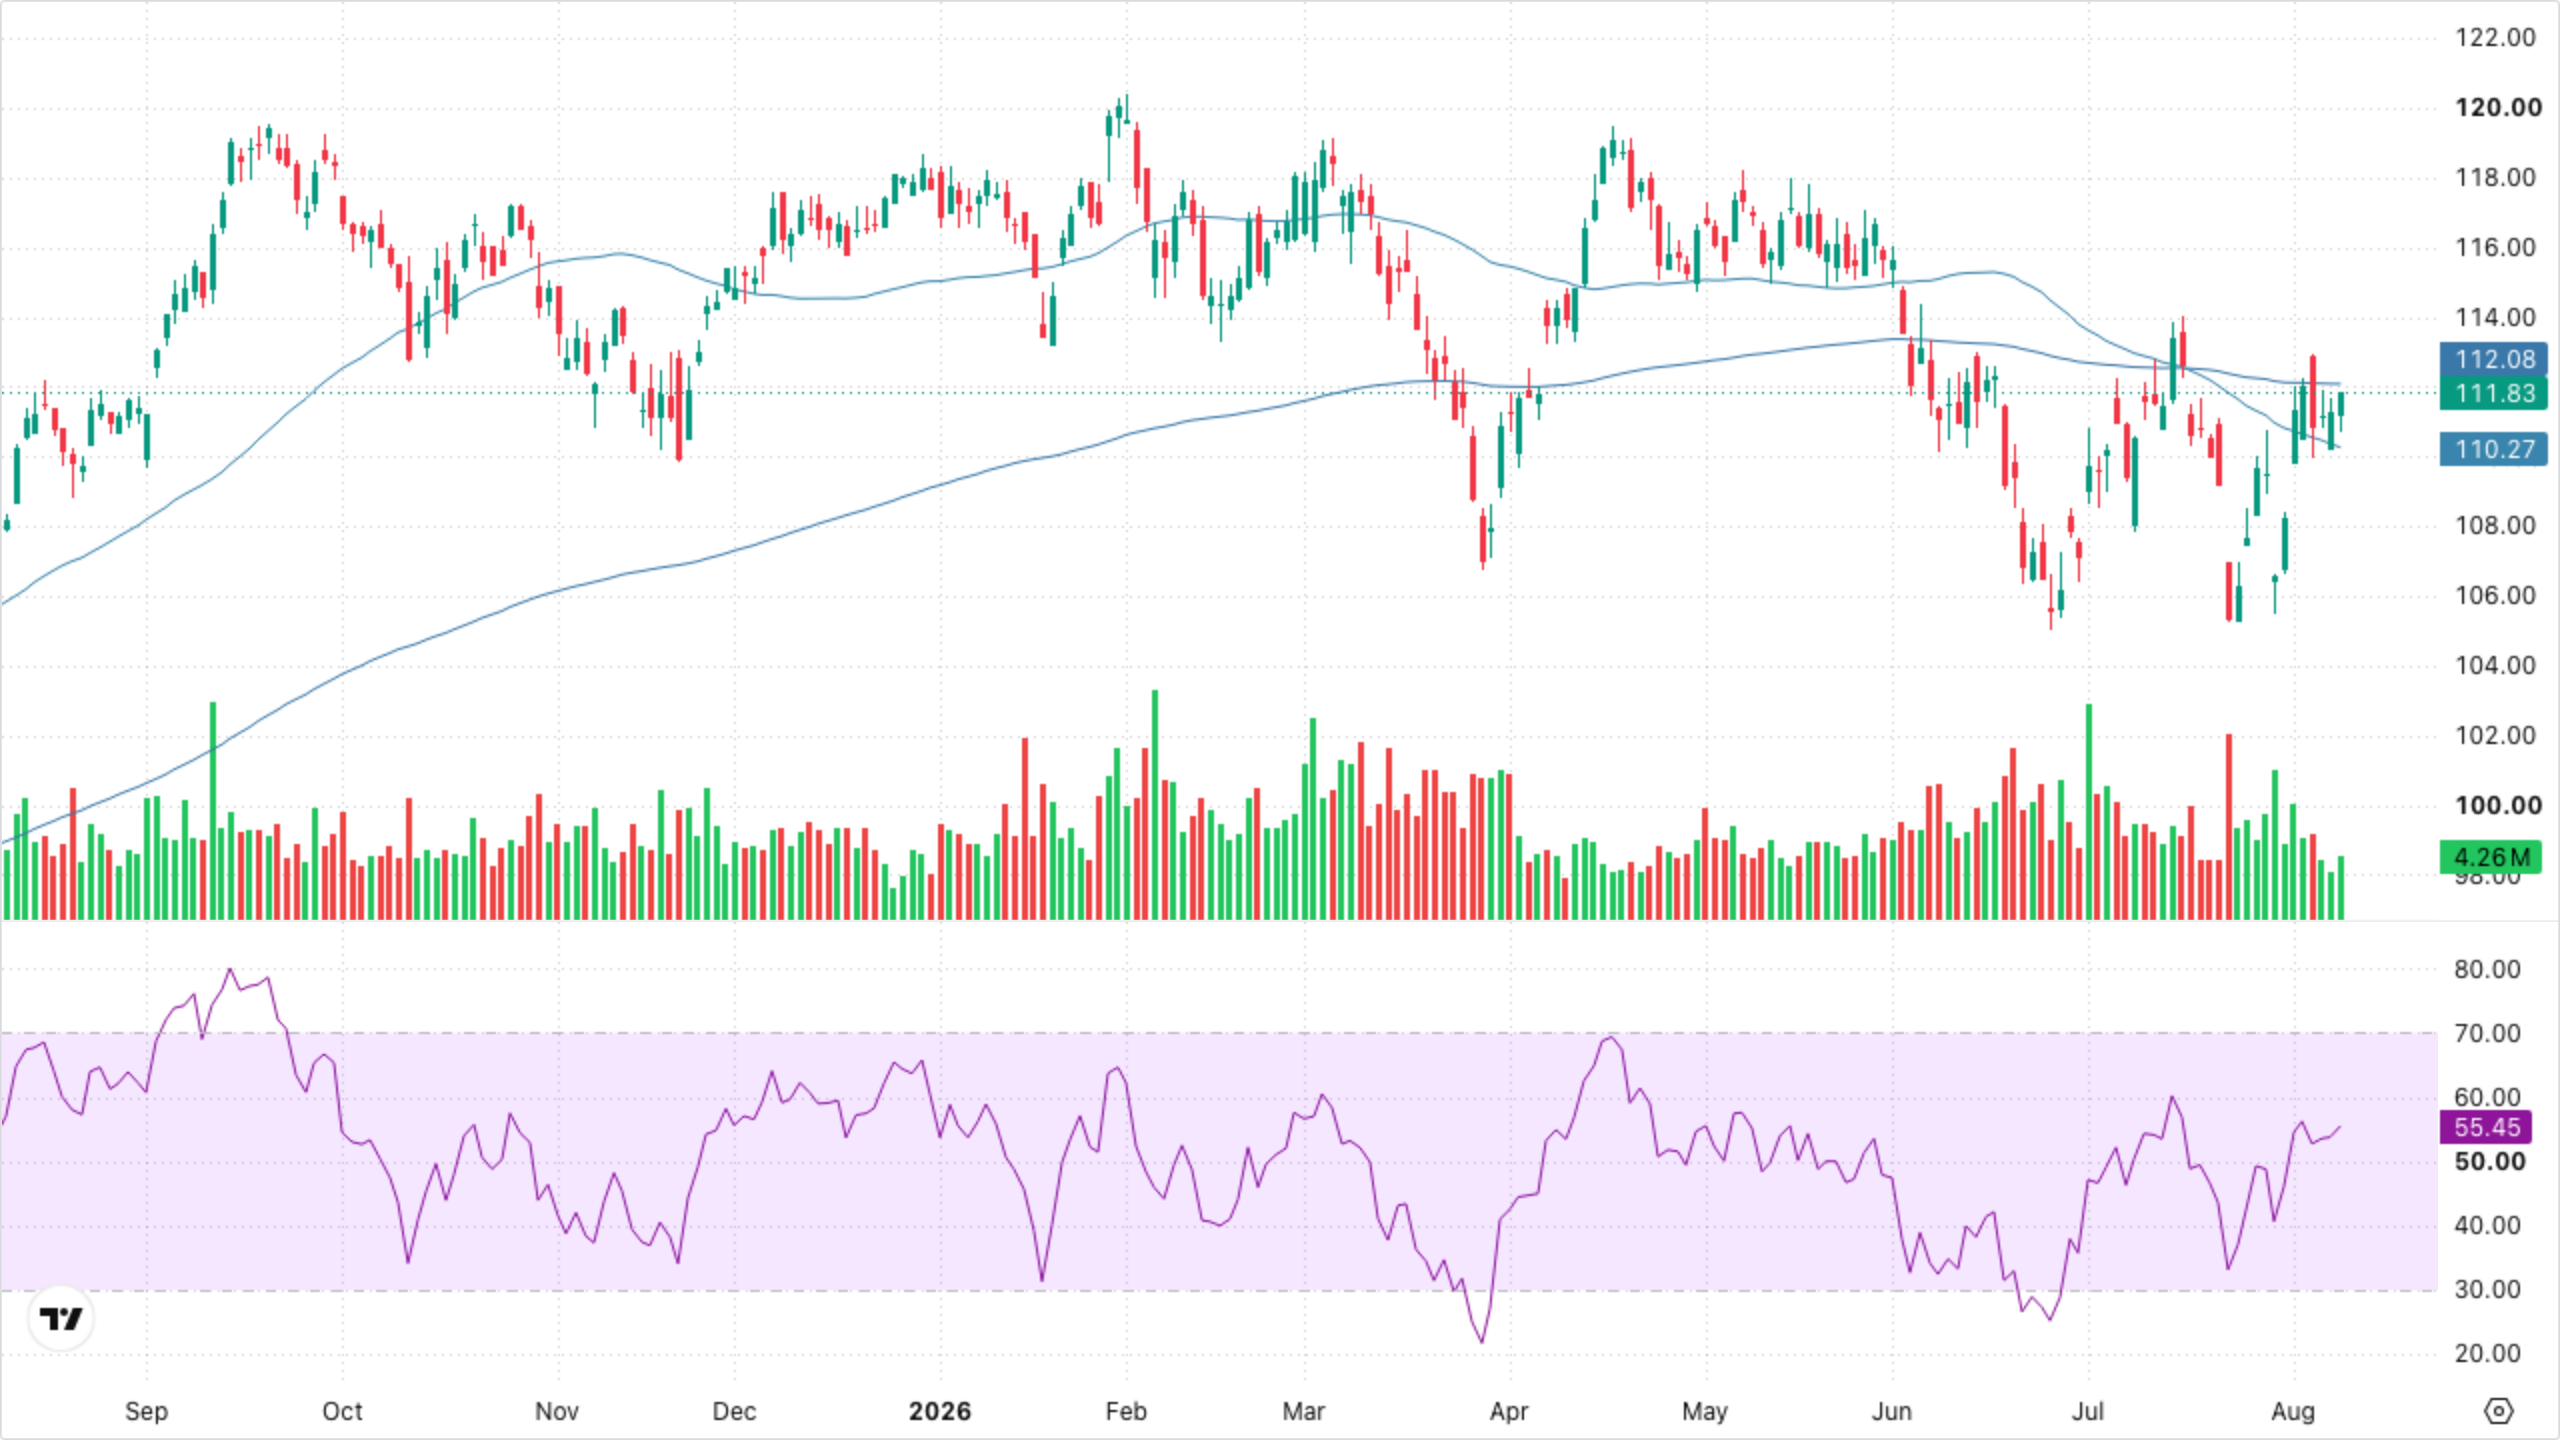Click the May label on time axis
This screenshot has height=1440, width=2560.
point(1705,1411)
